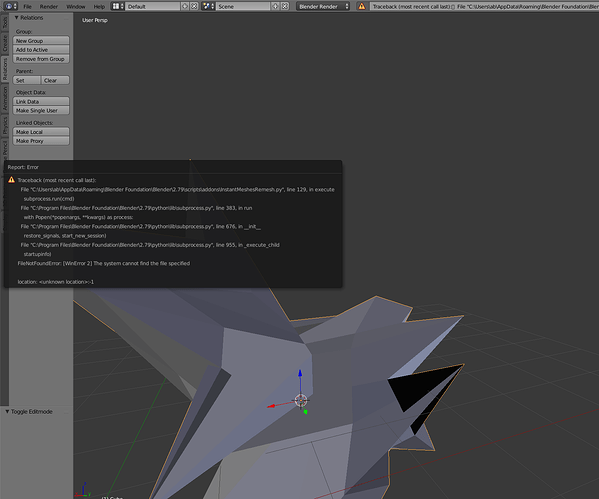Viewport: 599px width, 499px height.
Task: Click the Make Local button
Action: (41, 132)
